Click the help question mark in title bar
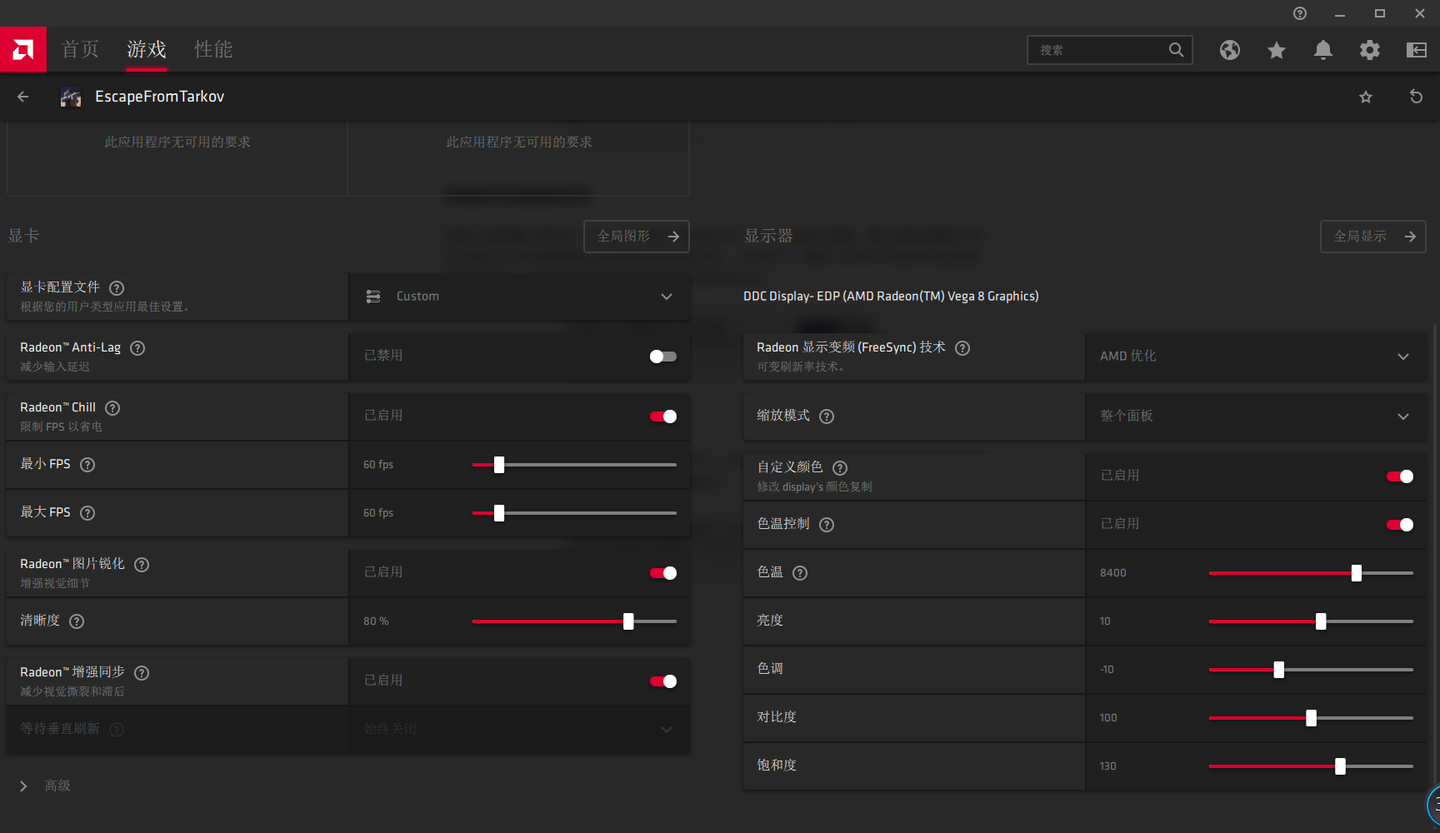The width and height of the screenshot is (1440, 833). click(1300, 13)
